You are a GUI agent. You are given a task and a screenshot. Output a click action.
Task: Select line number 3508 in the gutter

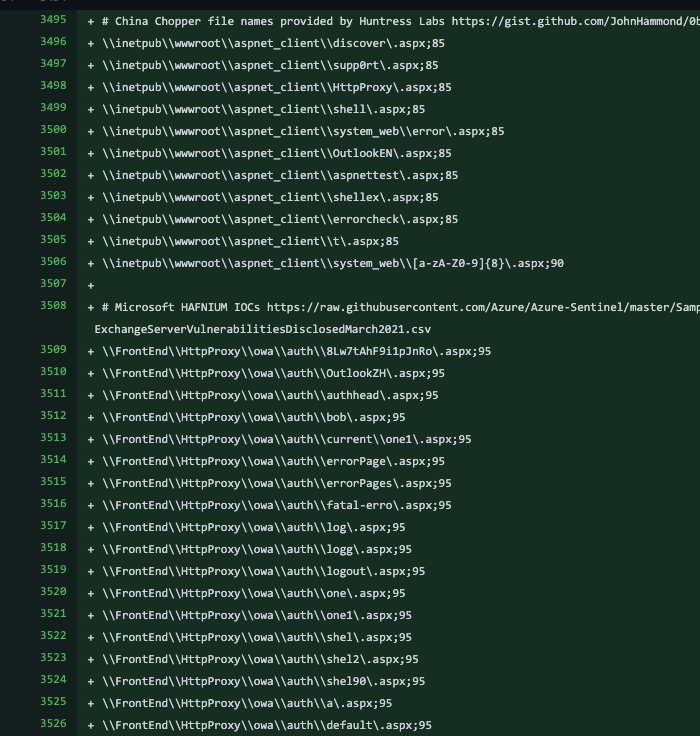tap(52, 306)
